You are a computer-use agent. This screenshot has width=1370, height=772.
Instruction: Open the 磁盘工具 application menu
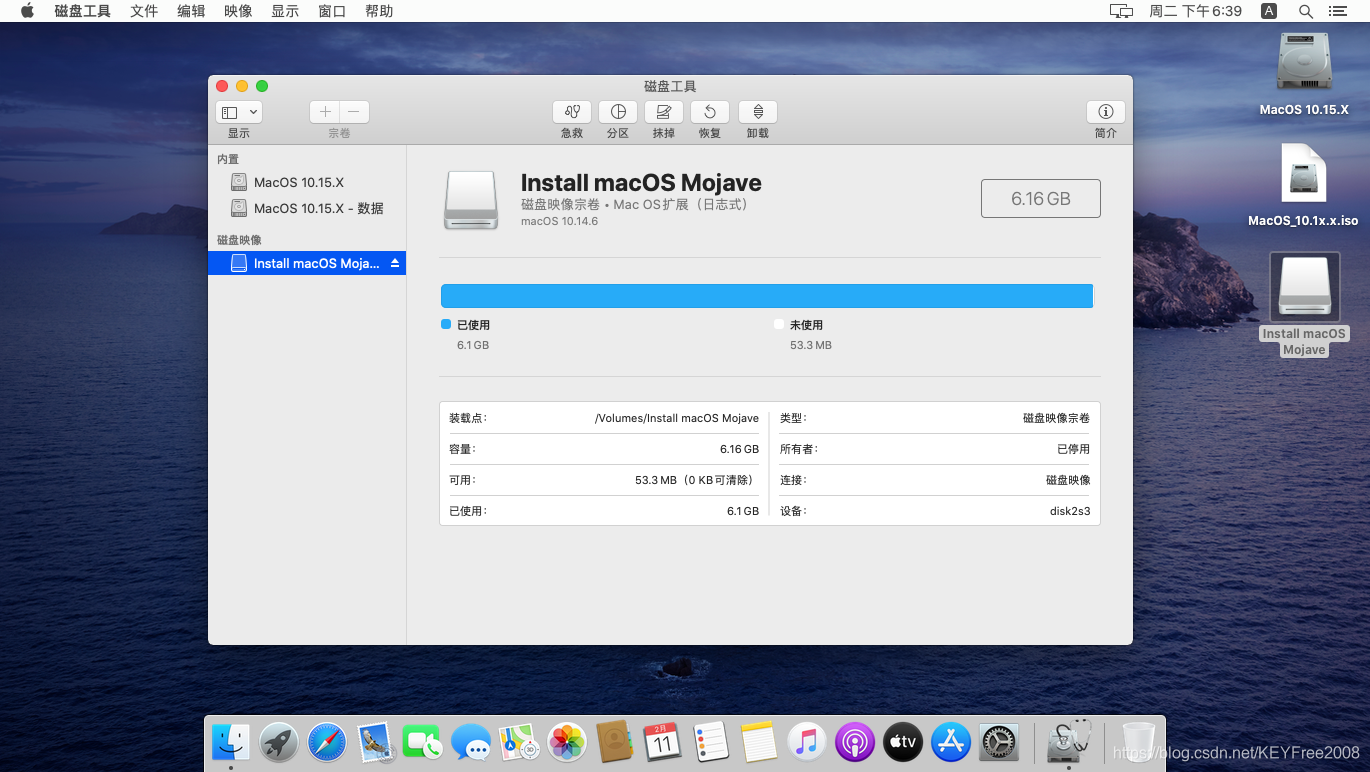coord(82,11)
